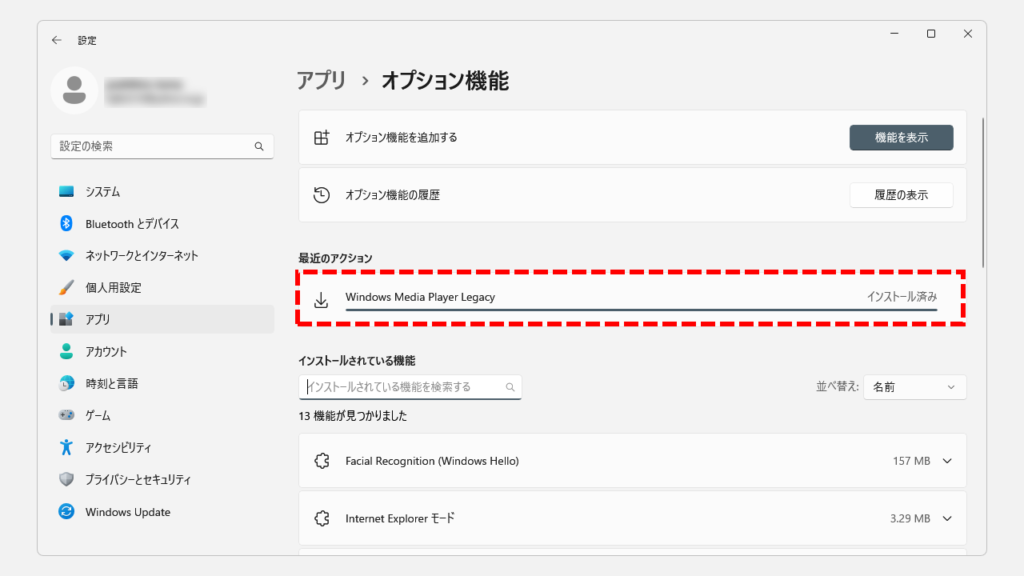The width and height of the screenshot is (1024, 576).
Task: Select 時刻と言語 in sidebar
Action: (x=111, y=384)
